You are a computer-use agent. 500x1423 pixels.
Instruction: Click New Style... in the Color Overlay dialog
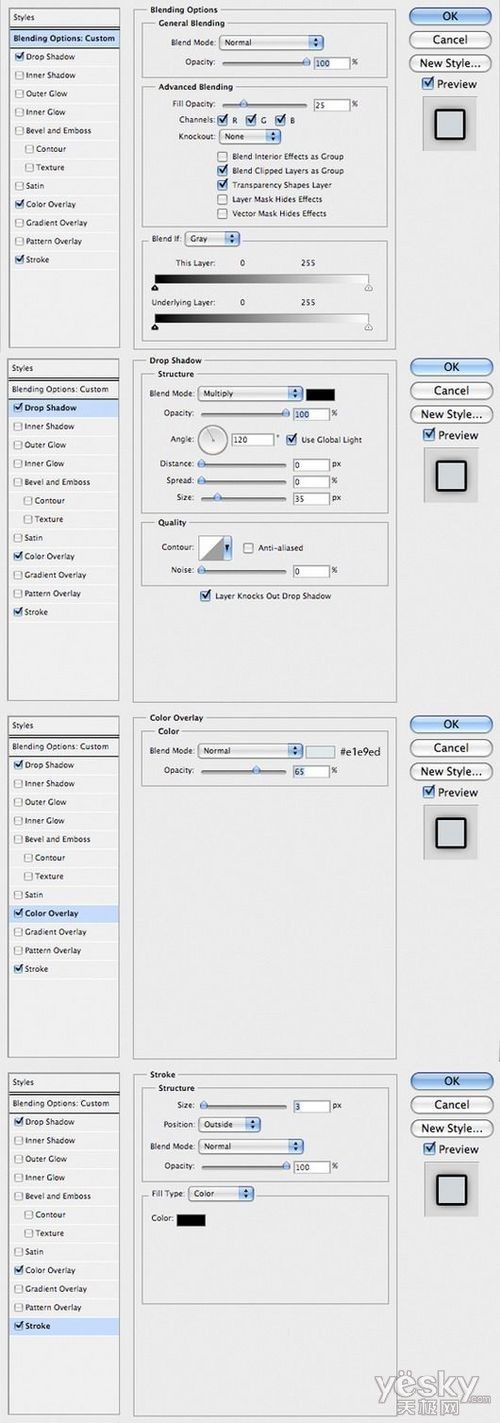[x=451, y=771]
